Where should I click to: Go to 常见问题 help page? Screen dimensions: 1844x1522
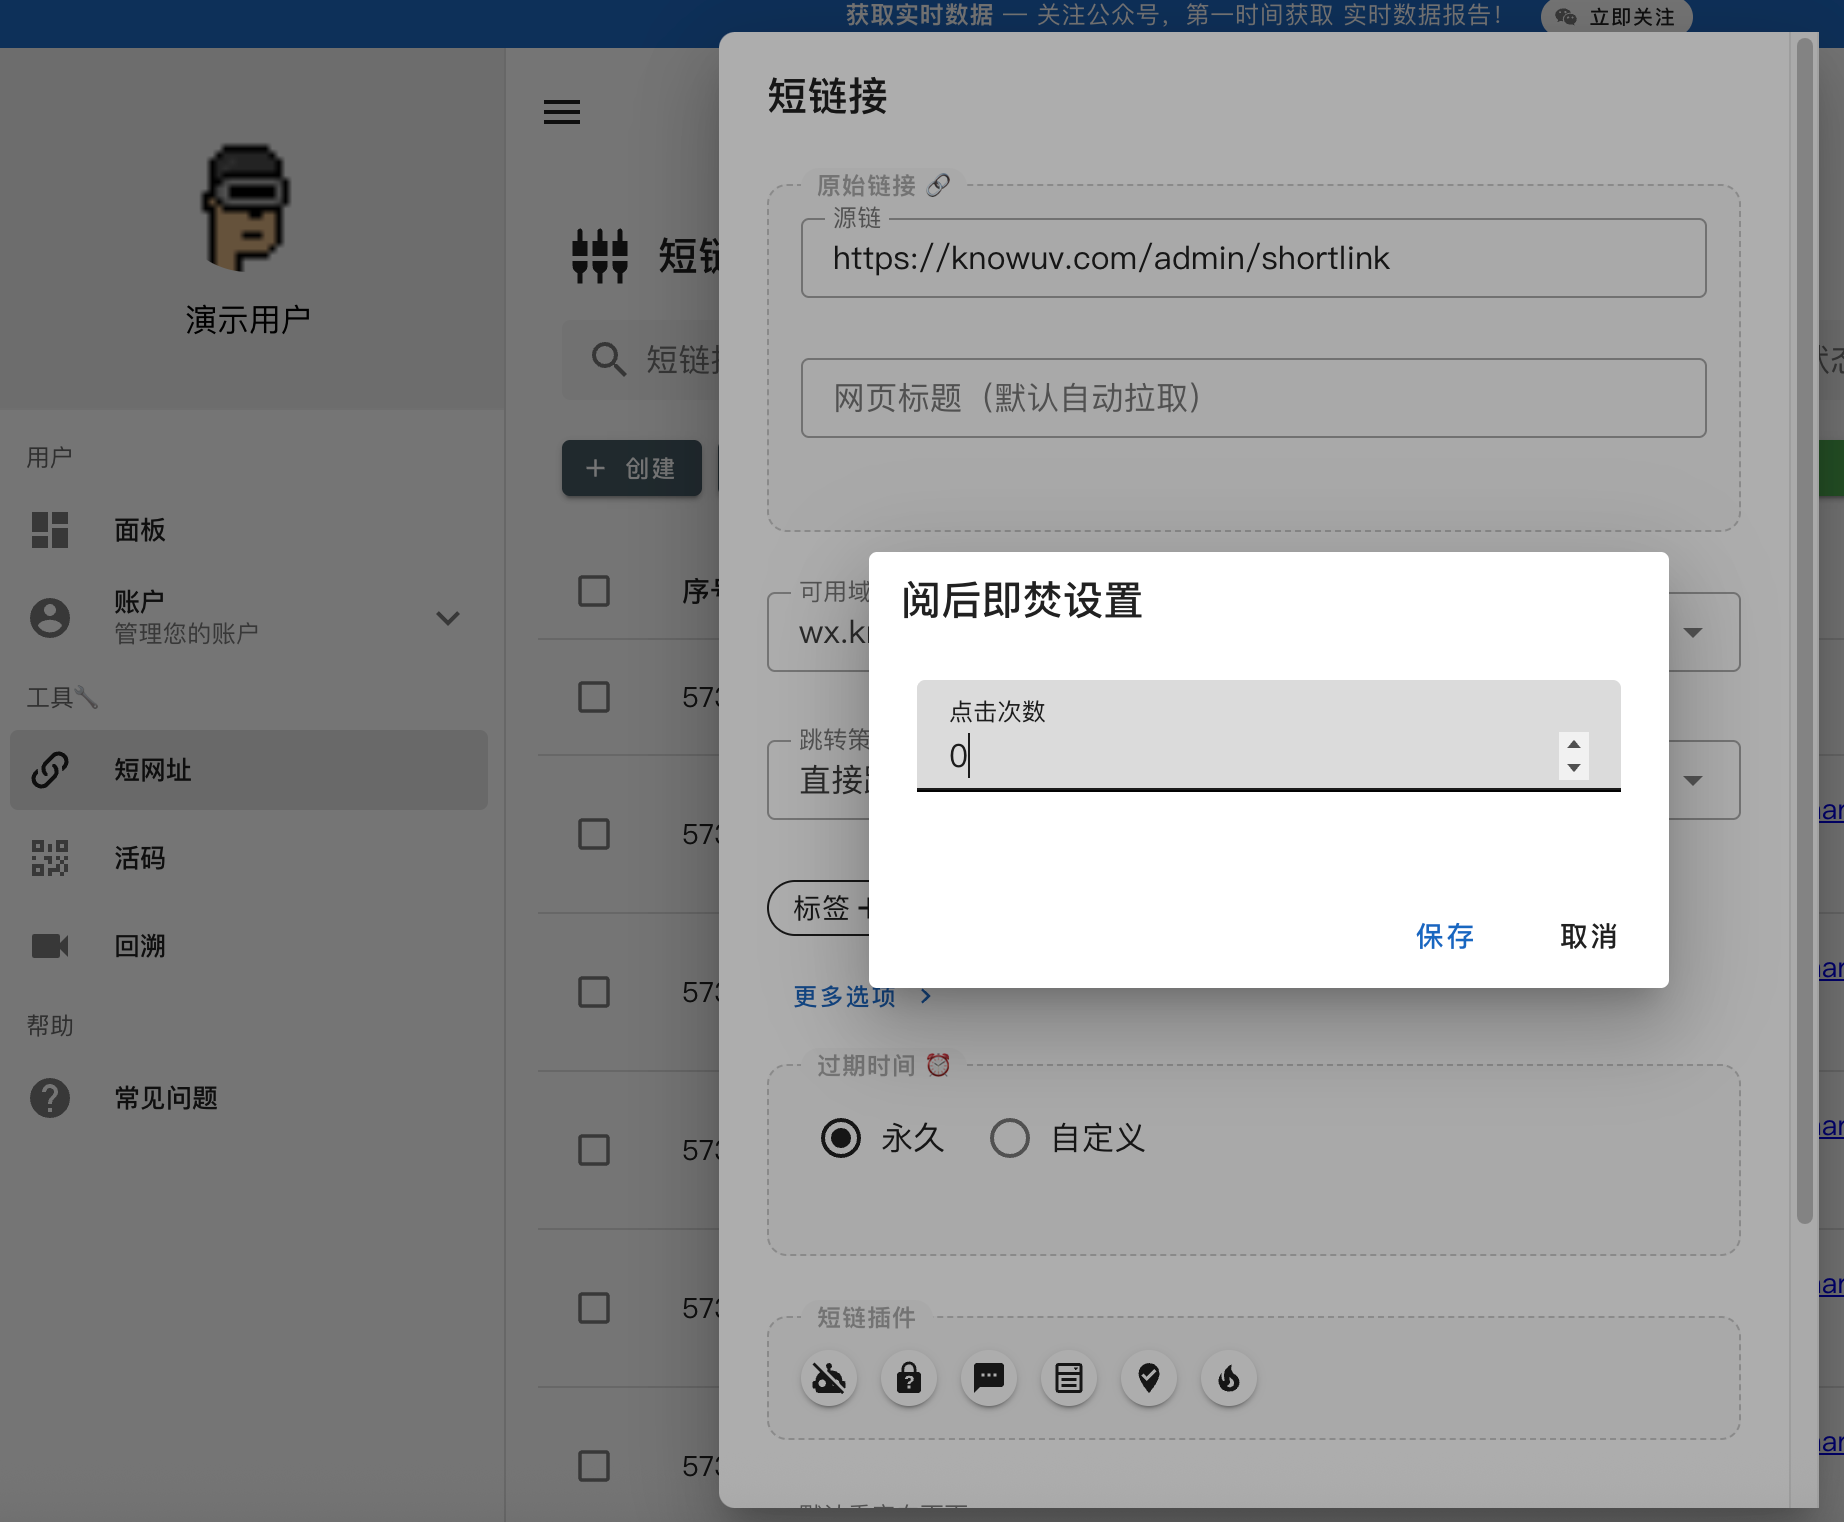(166, 1098)
